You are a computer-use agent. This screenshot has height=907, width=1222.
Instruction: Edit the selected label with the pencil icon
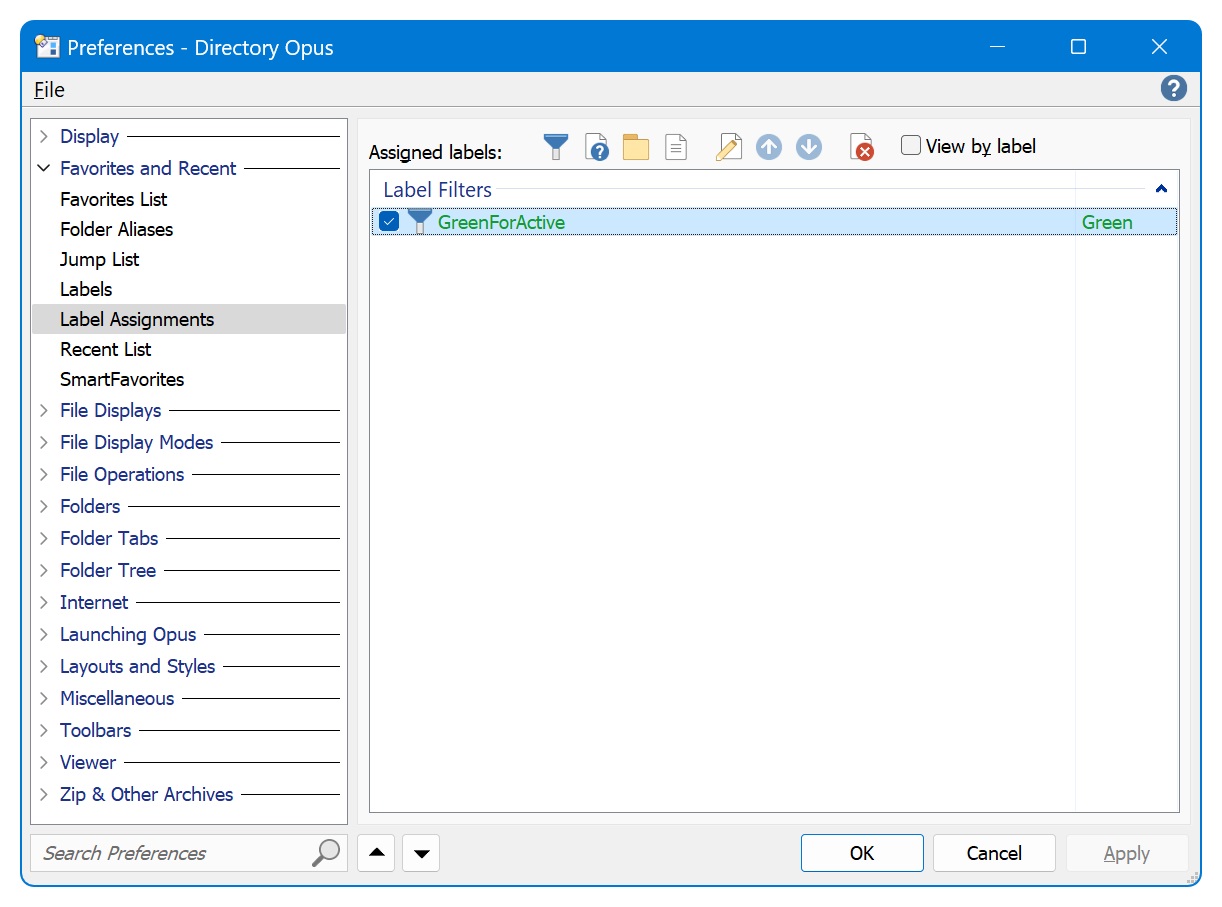[729, 147]
